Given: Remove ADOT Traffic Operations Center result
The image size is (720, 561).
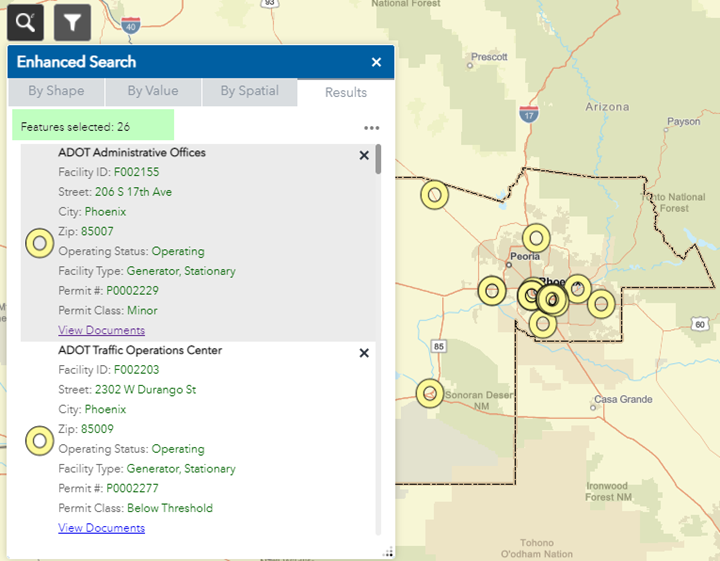Looking at the screenshot, I should pyautogui.click(x=364, y=353).
